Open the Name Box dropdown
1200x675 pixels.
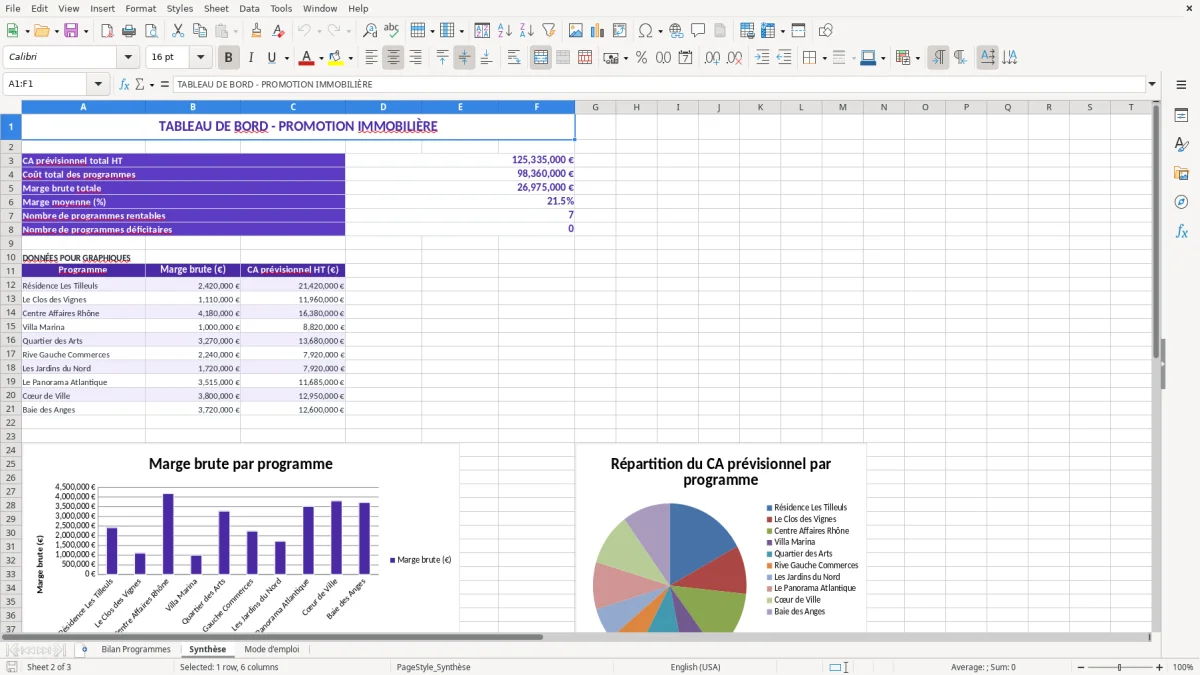click(x=98, y=85)
